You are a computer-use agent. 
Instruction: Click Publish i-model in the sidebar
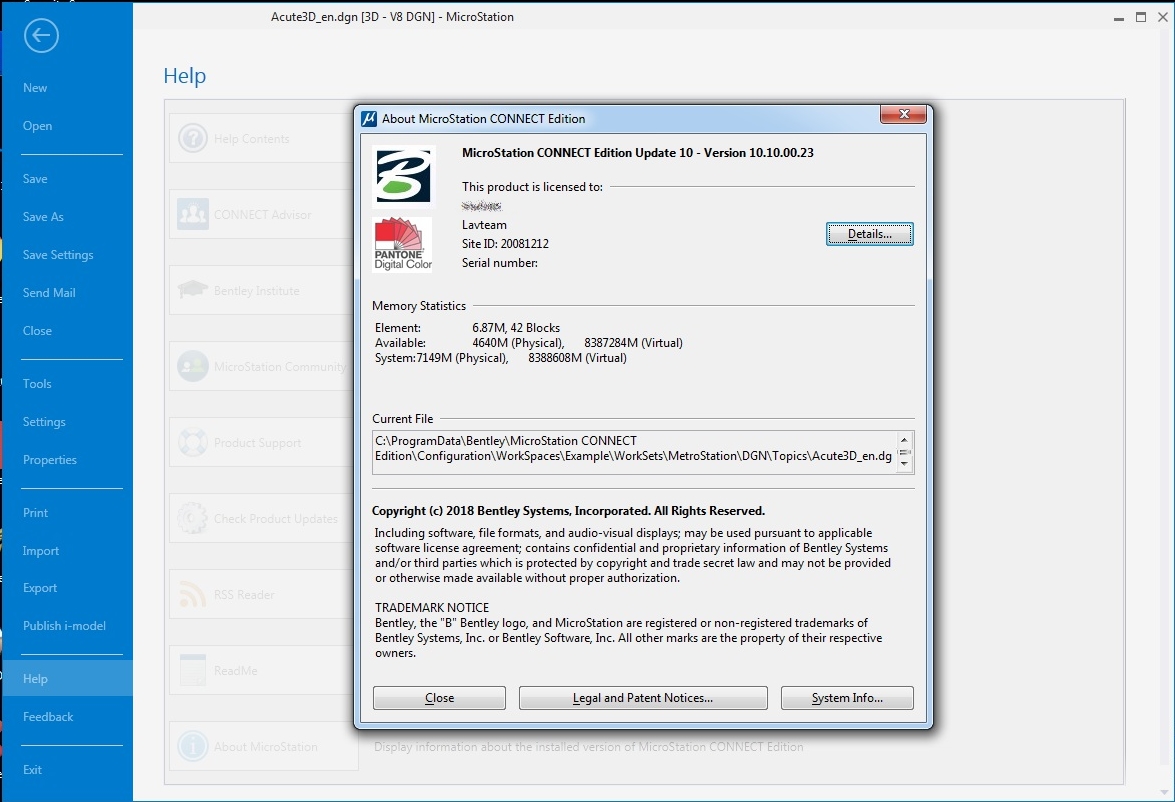click(64, 626)
